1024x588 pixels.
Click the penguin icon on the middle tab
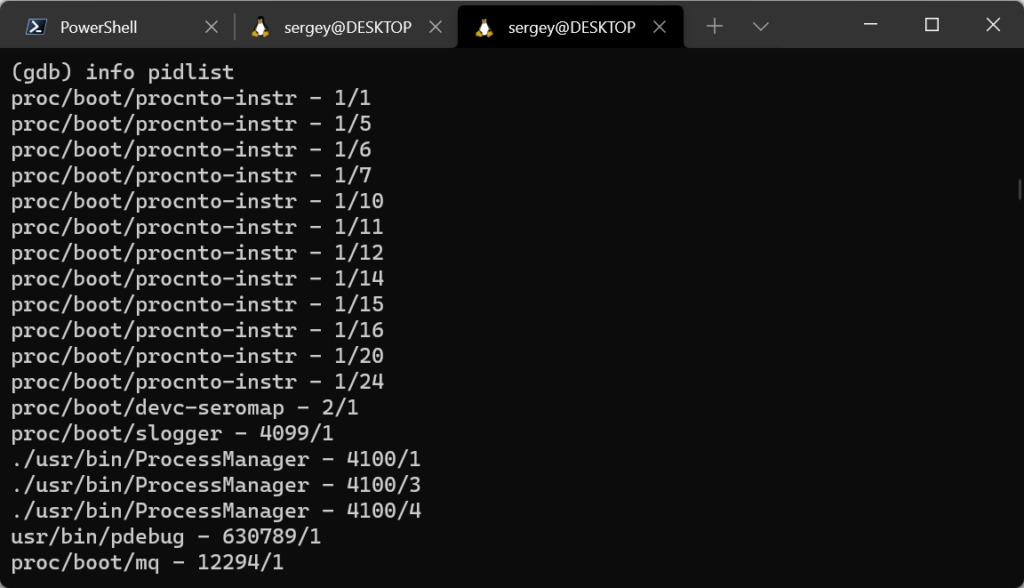pos(260,27)
